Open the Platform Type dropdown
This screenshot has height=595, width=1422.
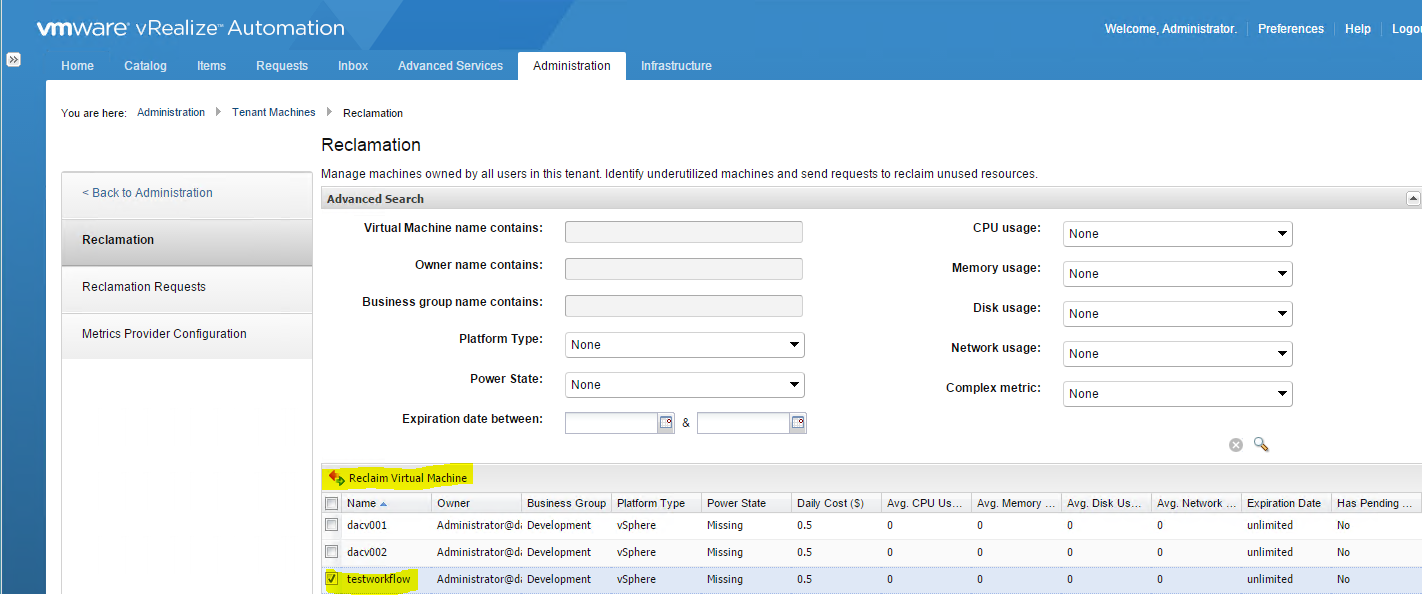685,345
